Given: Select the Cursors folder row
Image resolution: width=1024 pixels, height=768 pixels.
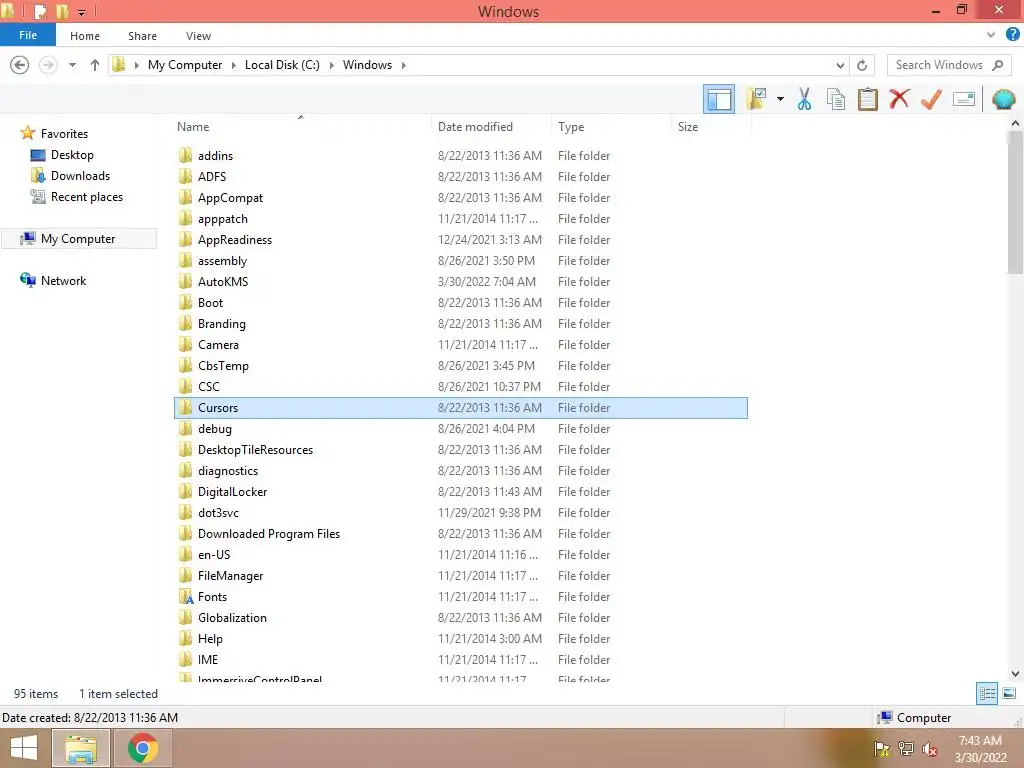Looking at the screenshot, I should pos(461,408).
